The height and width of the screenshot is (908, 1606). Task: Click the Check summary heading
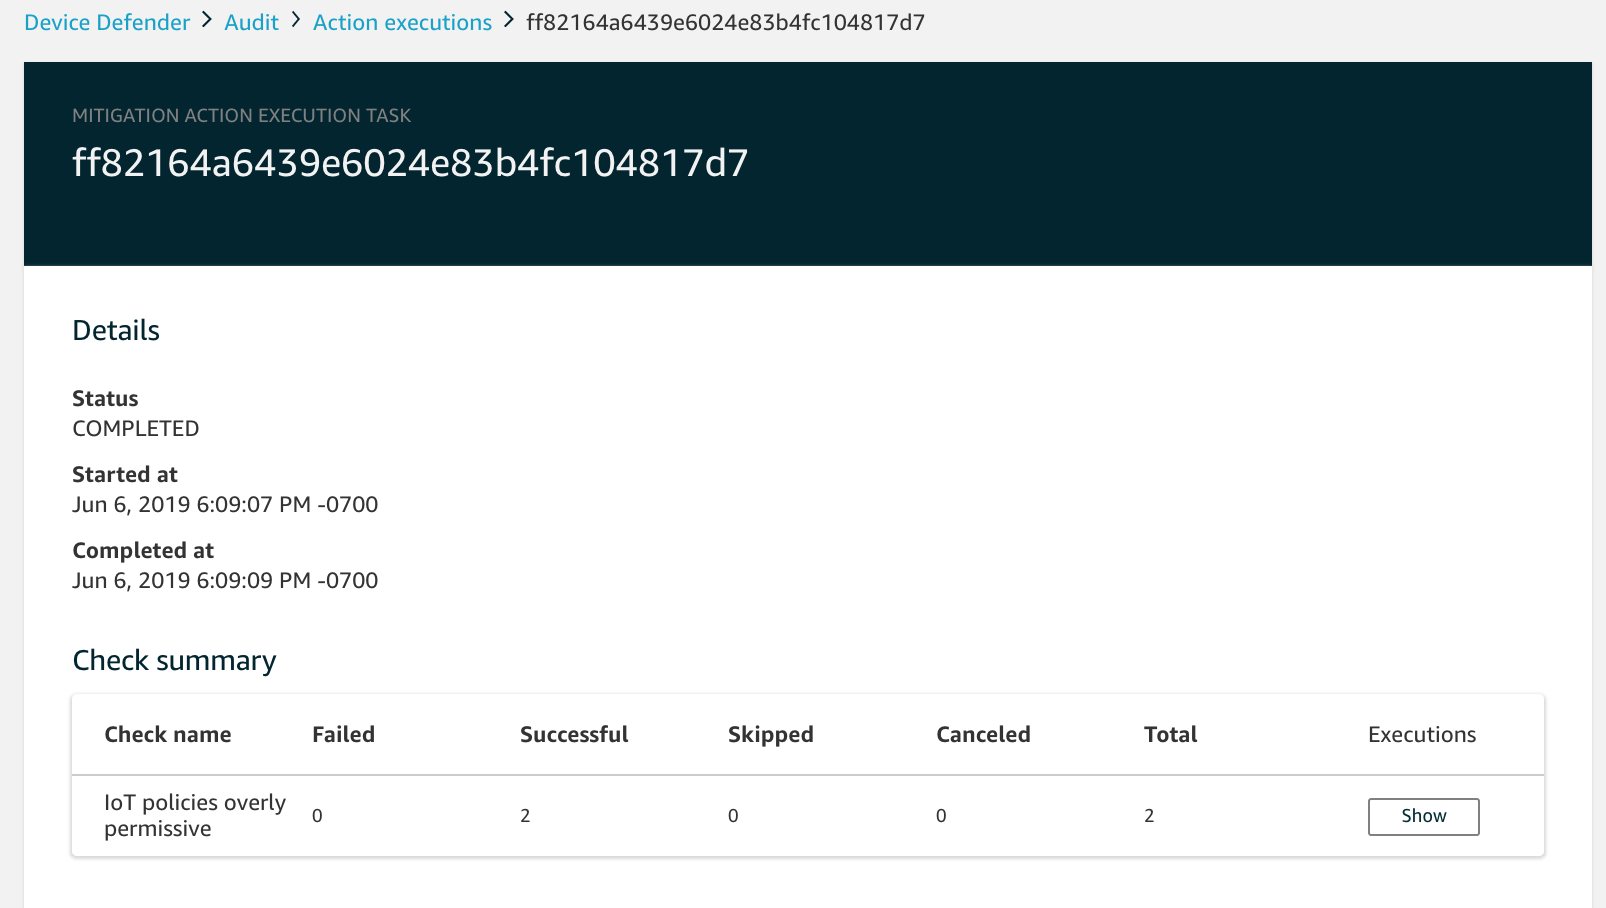(174, 661)
